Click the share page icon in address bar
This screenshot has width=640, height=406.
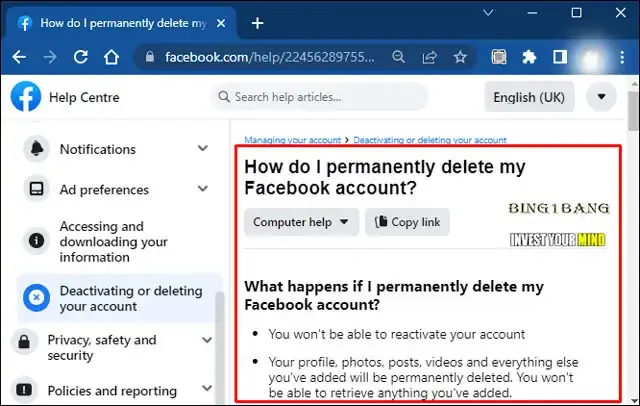click(429, 57)
